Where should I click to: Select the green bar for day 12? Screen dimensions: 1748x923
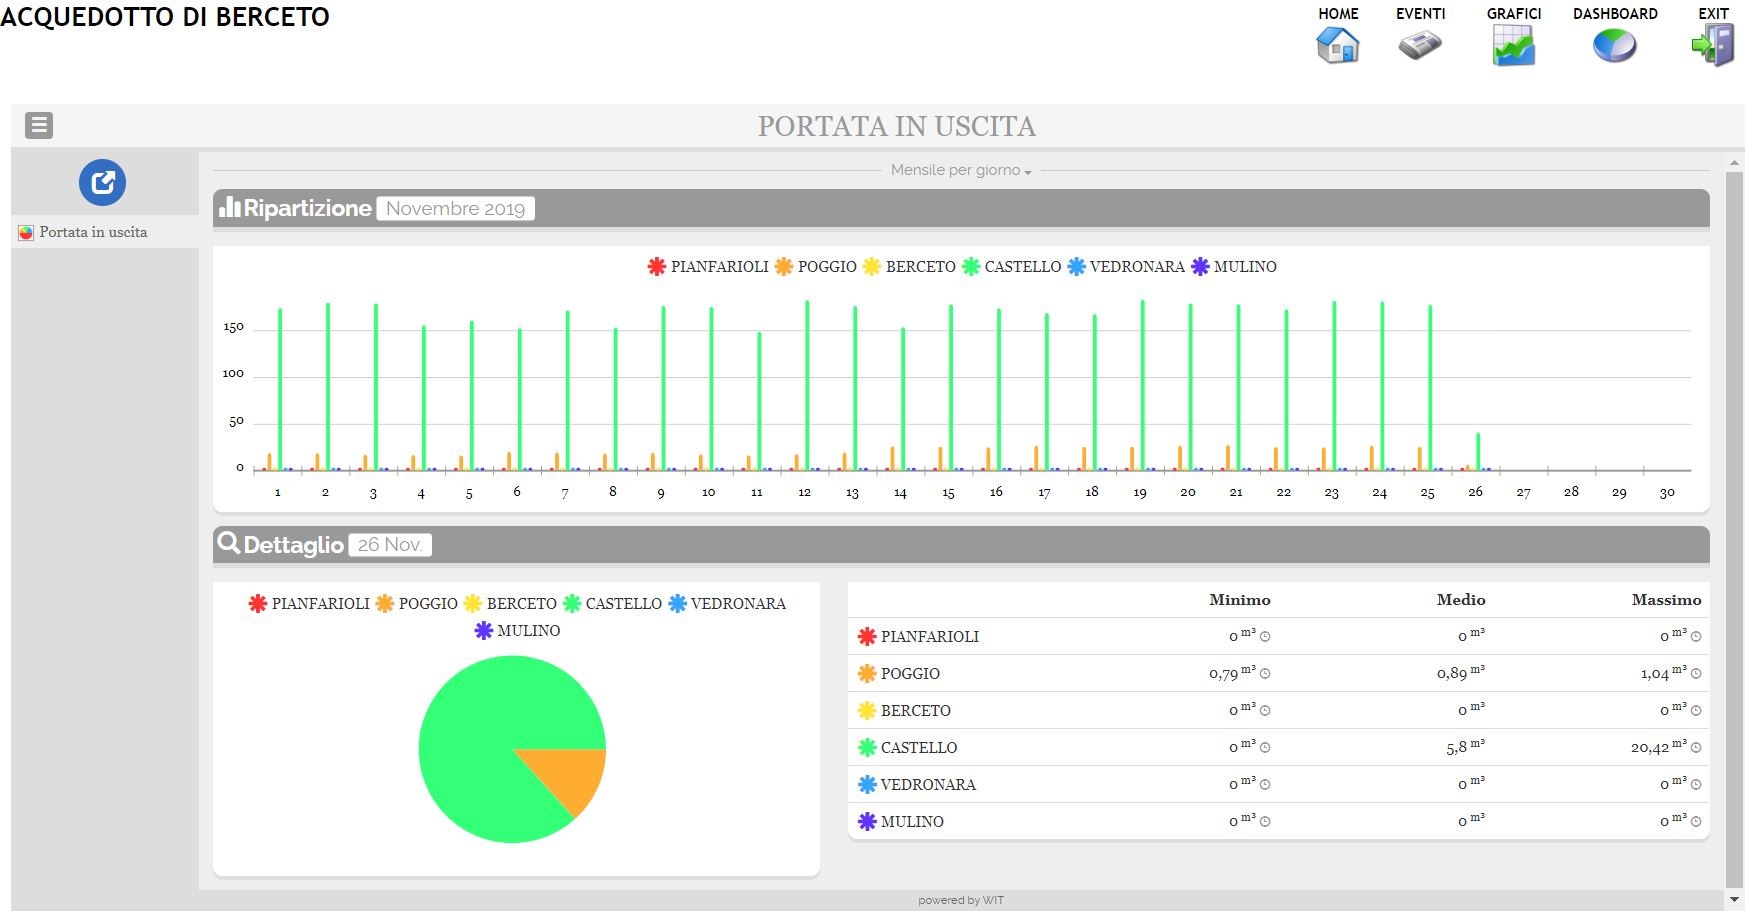coord(807,385)
